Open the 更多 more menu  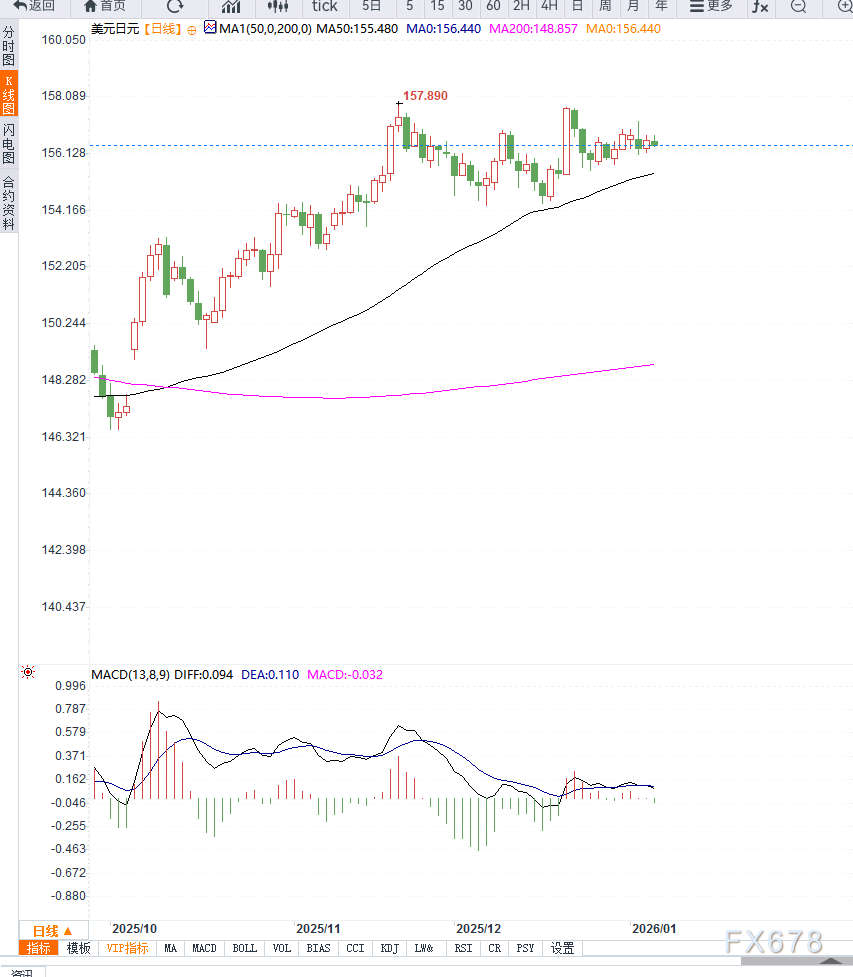(x=711, y=6)
